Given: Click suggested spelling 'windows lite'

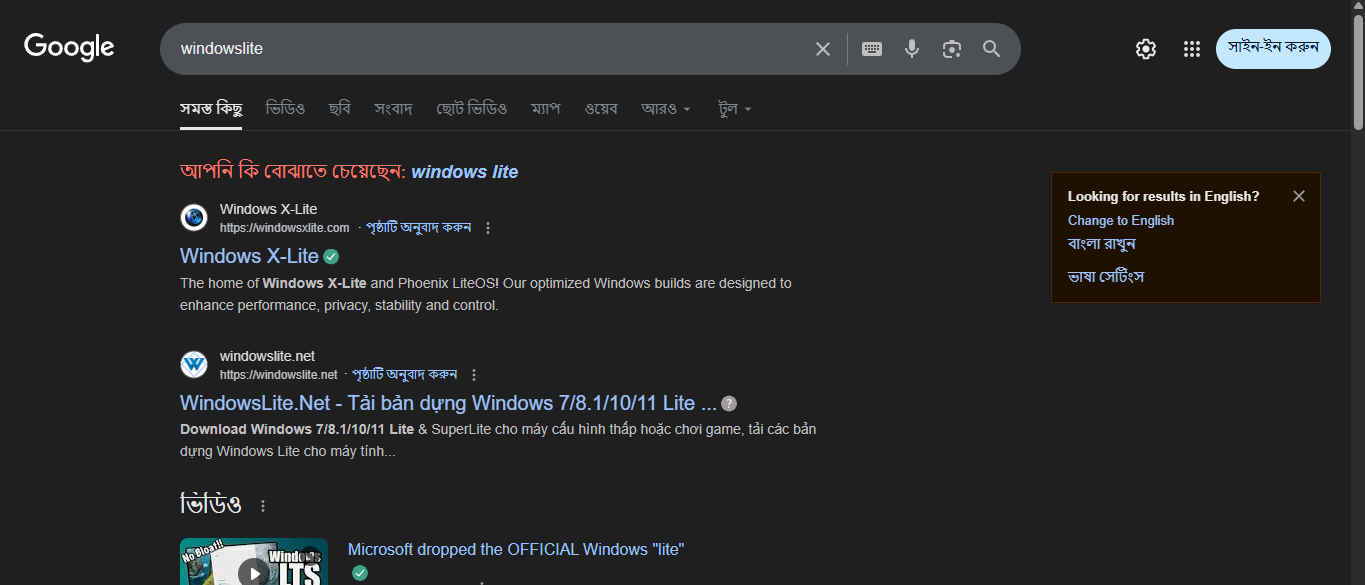Looking at the screenshot, I should tap(464, 172).
